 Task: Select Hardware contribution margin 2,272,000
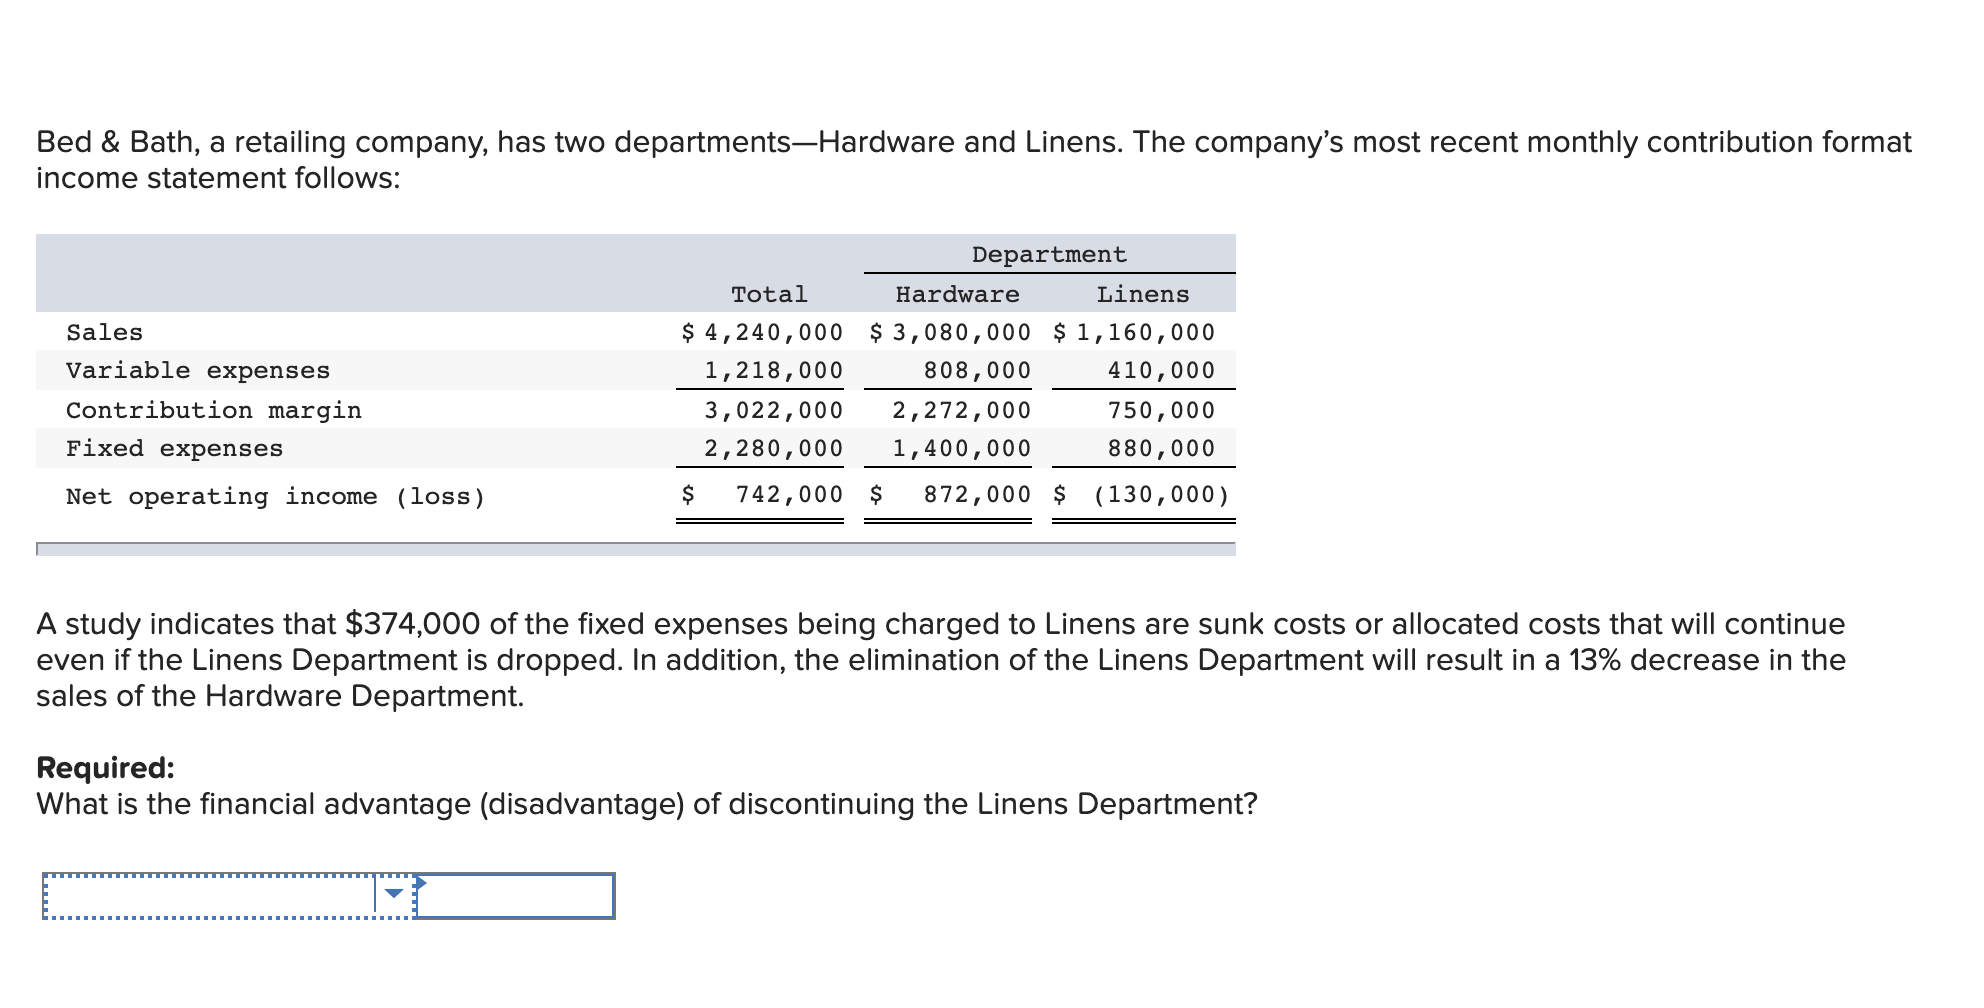pos(961,411)
